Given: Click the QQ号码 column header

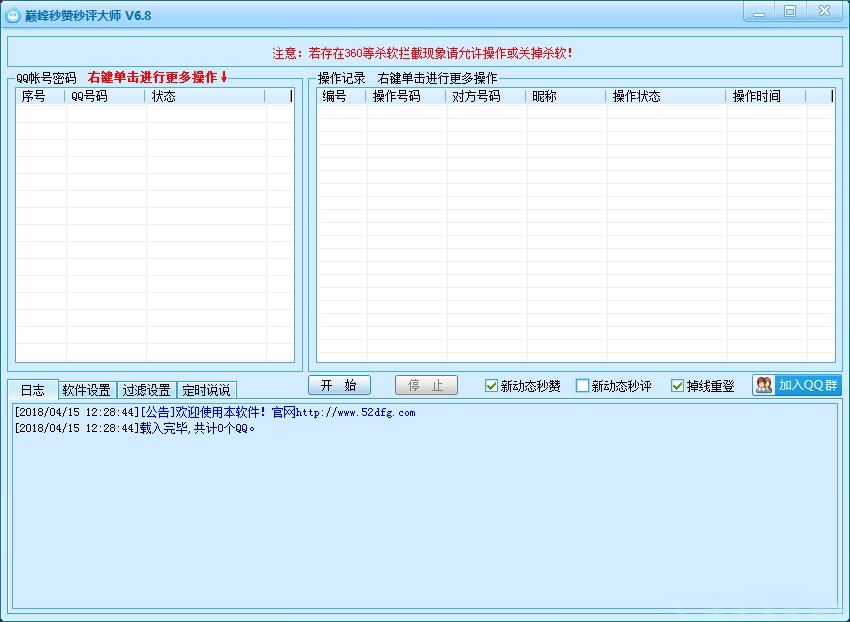Looking at the screenshot, I should (91, 96).
